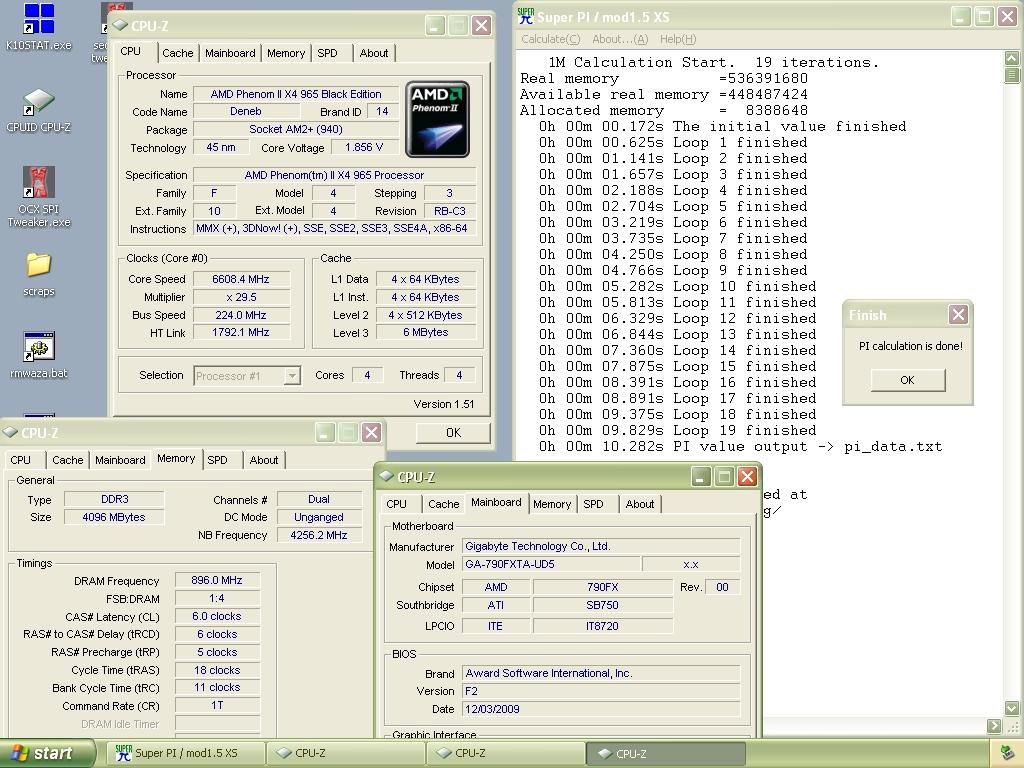Click the AMD Phenom II logo image

coord(437,120)
